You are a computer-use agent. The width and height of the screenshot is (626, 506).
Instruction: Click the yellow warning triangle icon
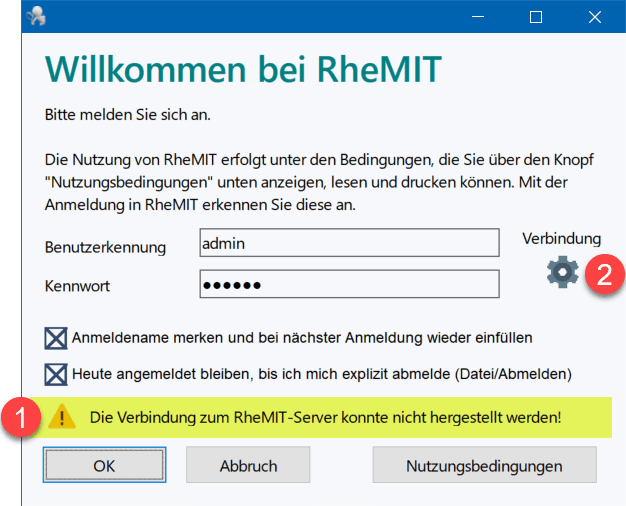click(x=64, y=416)
